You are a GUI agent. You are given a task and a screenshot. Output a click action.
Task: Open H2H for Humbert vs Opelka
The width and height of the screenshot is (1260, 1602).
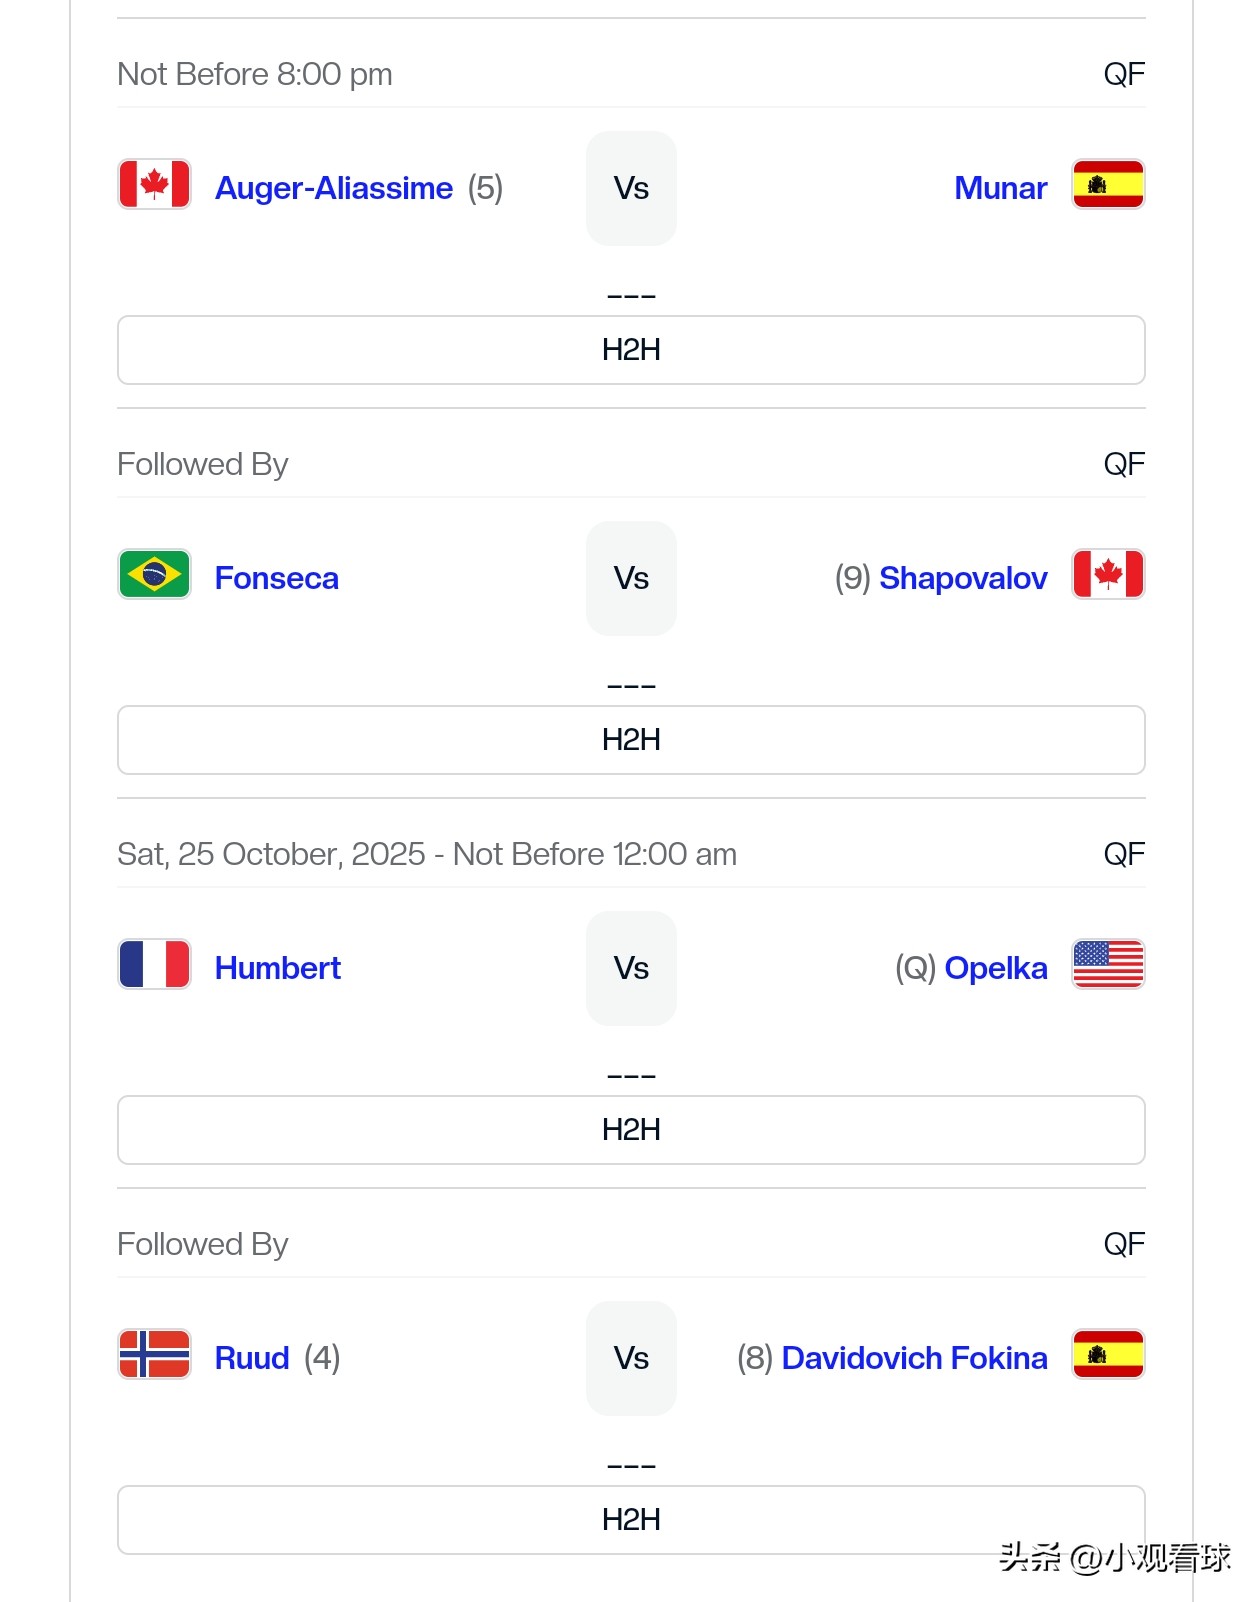pos(631,1130)
